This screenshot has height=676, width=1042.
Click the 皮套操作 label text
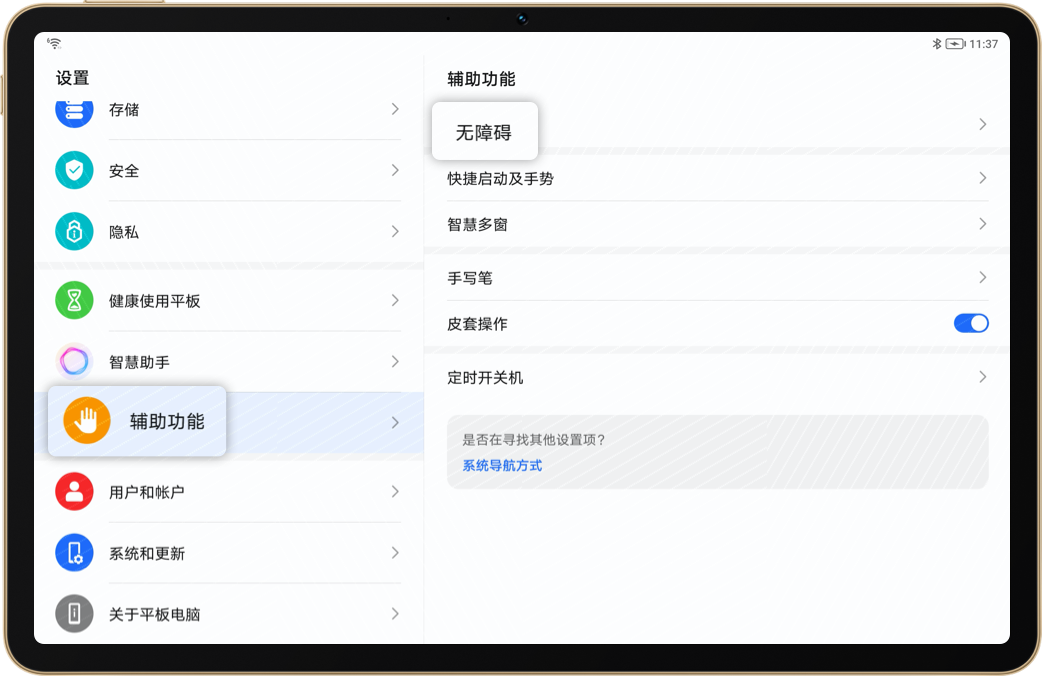[x=477, y=324]
